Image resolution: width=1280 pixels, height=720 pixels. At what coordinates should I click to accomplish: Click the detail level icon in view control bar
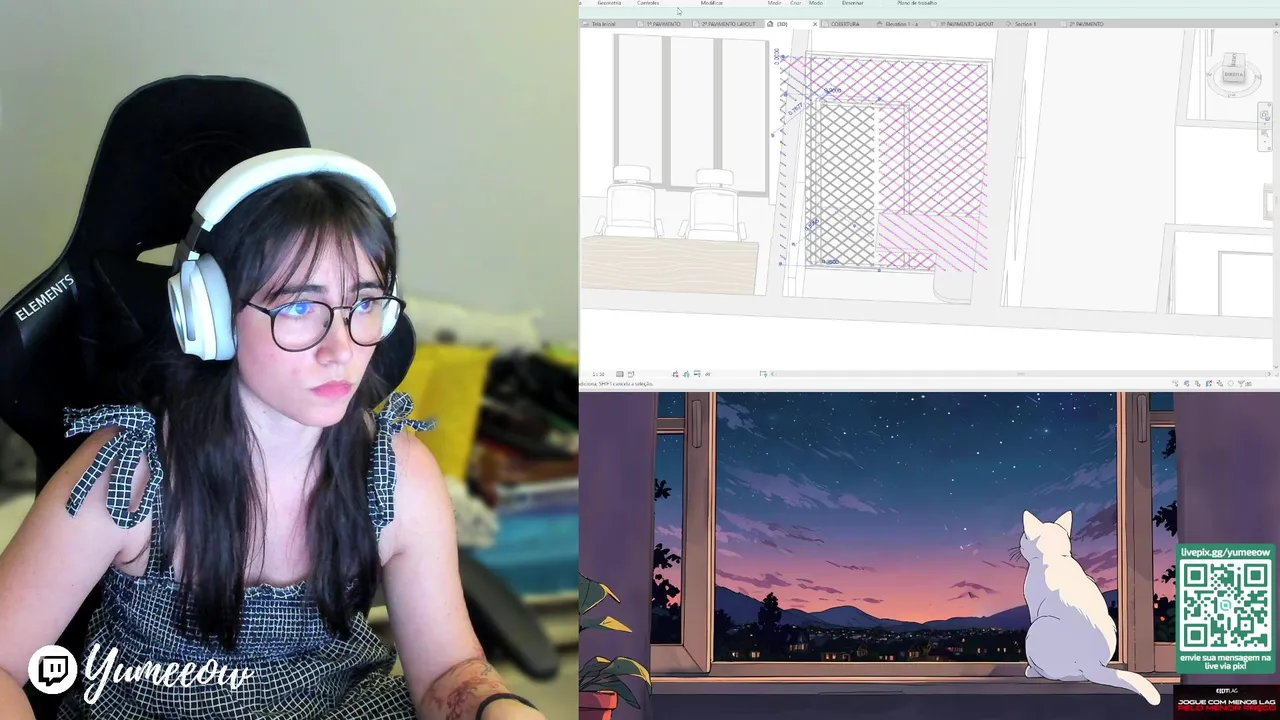coord(619,374)
